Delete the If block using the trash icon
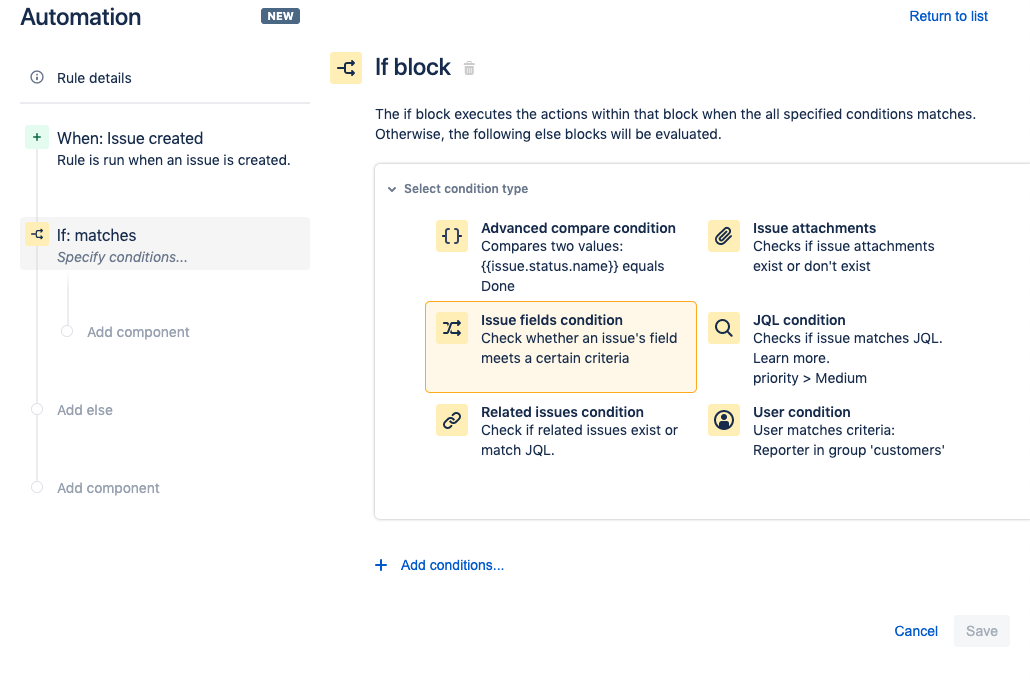 click(469, 68)
